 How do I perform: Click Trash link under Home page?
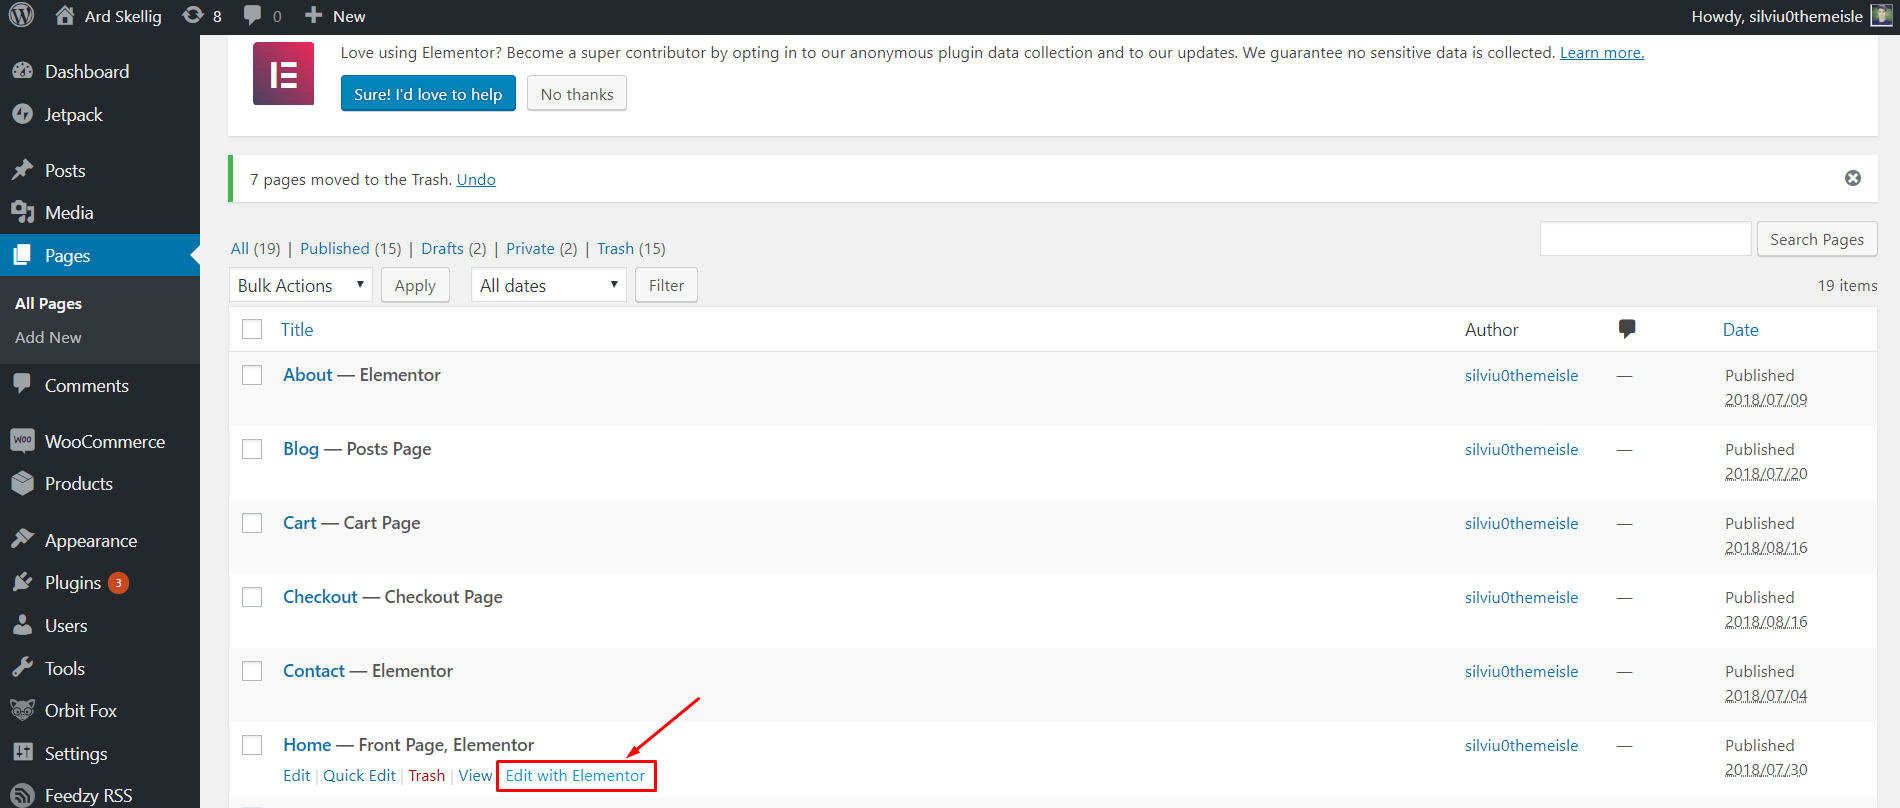426,775
